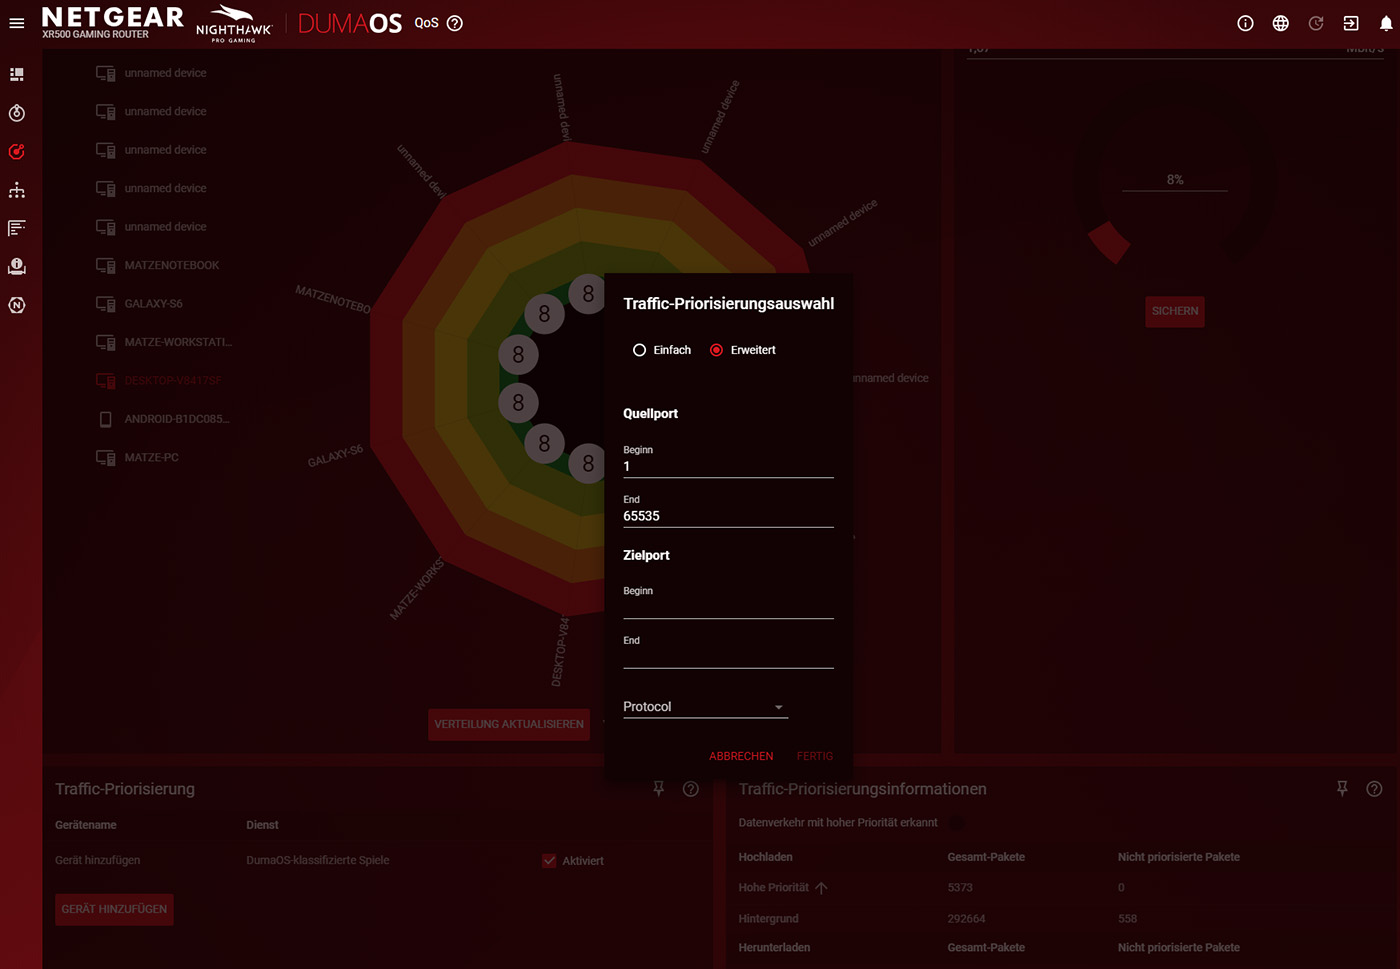Open the language globe icon

click(1280, 23)
